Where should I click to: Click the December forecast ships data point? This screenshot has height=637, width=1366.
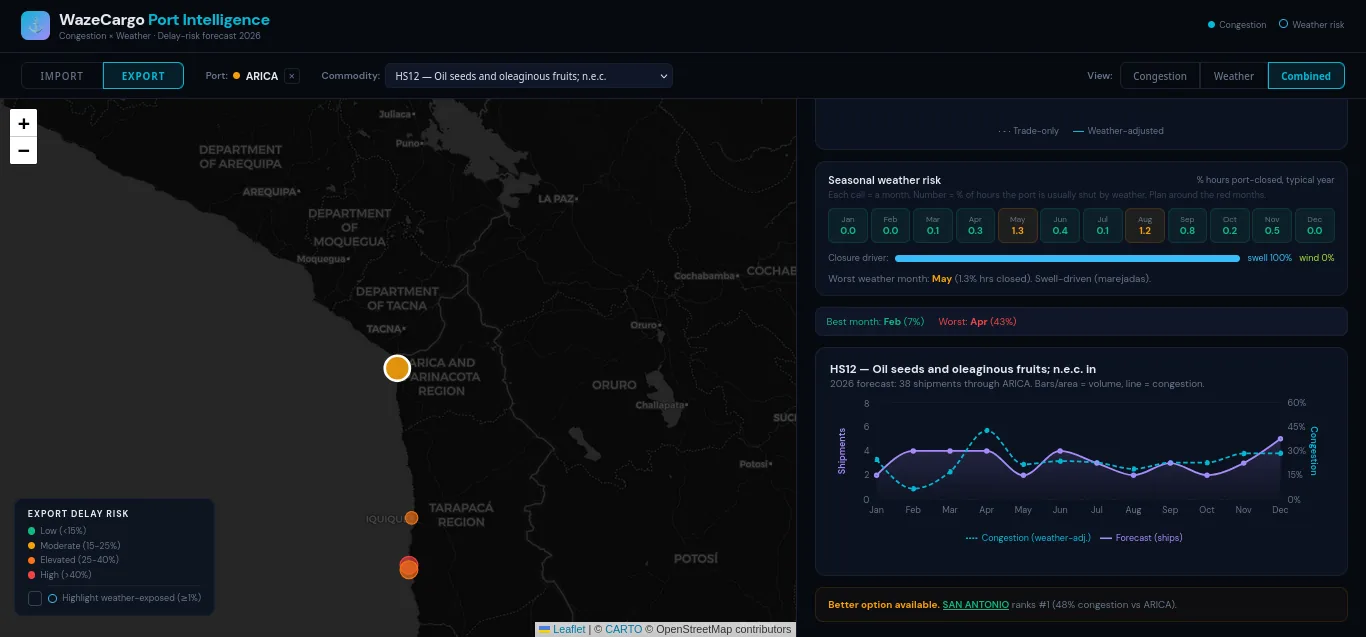[x=1280, y=439]
